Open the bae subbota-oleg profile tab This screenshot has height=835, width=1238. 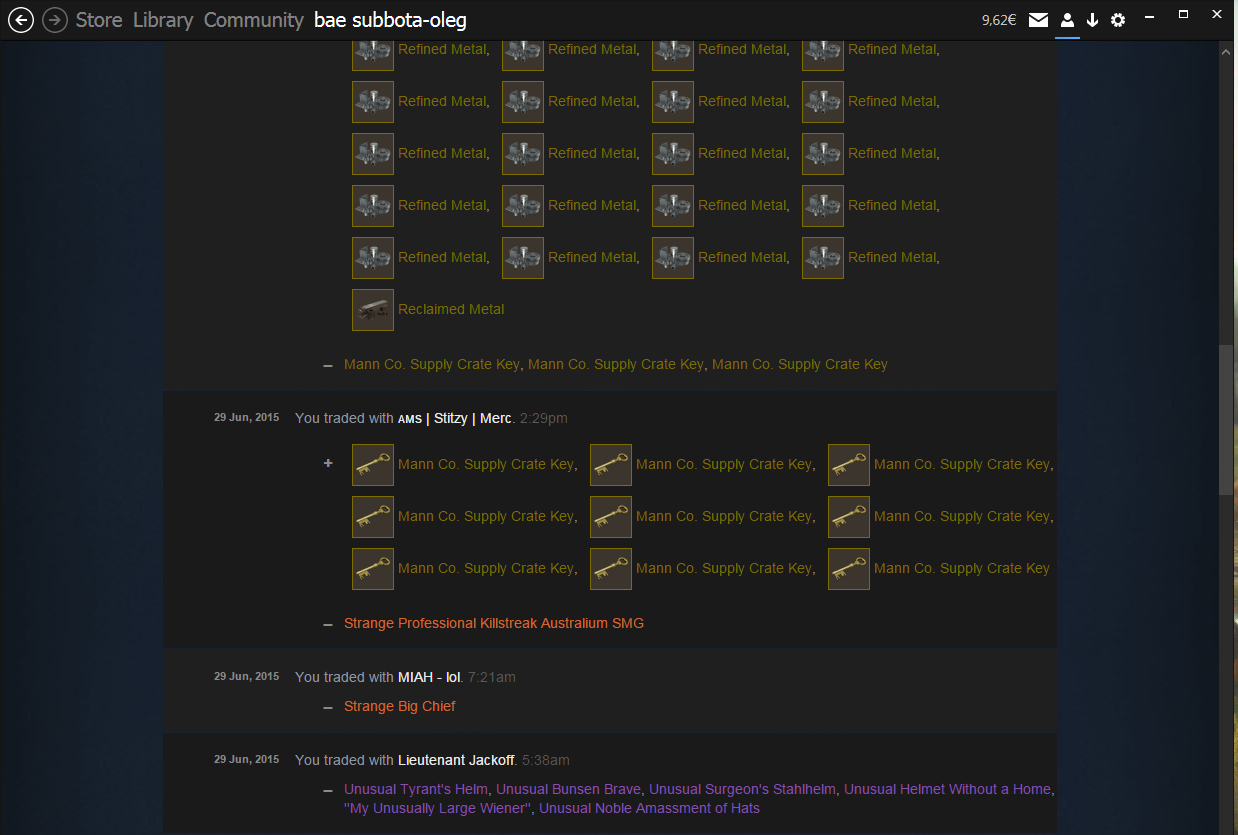(x=390, y=20)
